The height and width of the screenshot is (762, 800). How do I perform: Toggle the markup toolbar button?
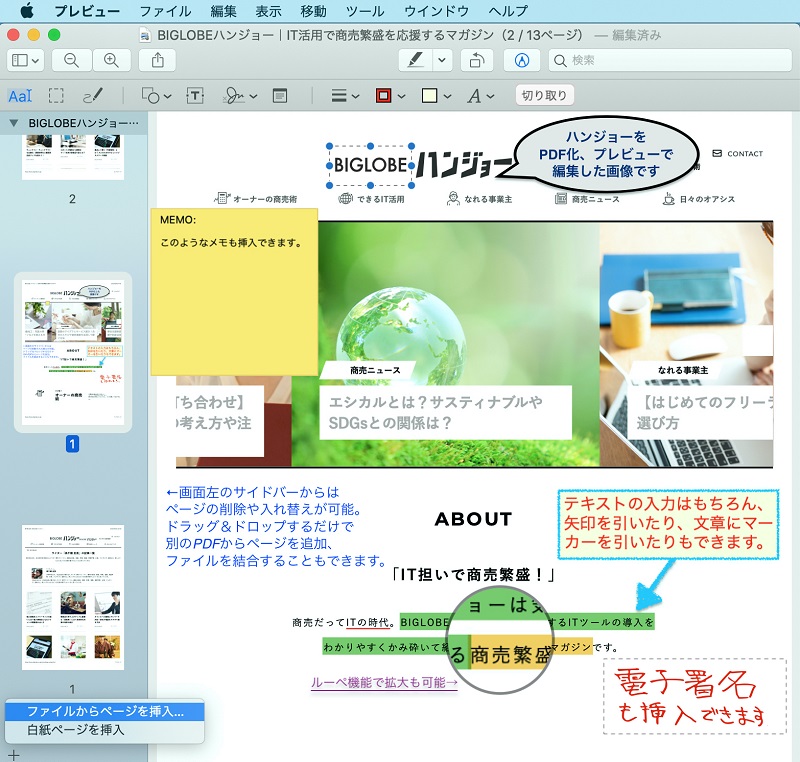click(x=520, y=60)
